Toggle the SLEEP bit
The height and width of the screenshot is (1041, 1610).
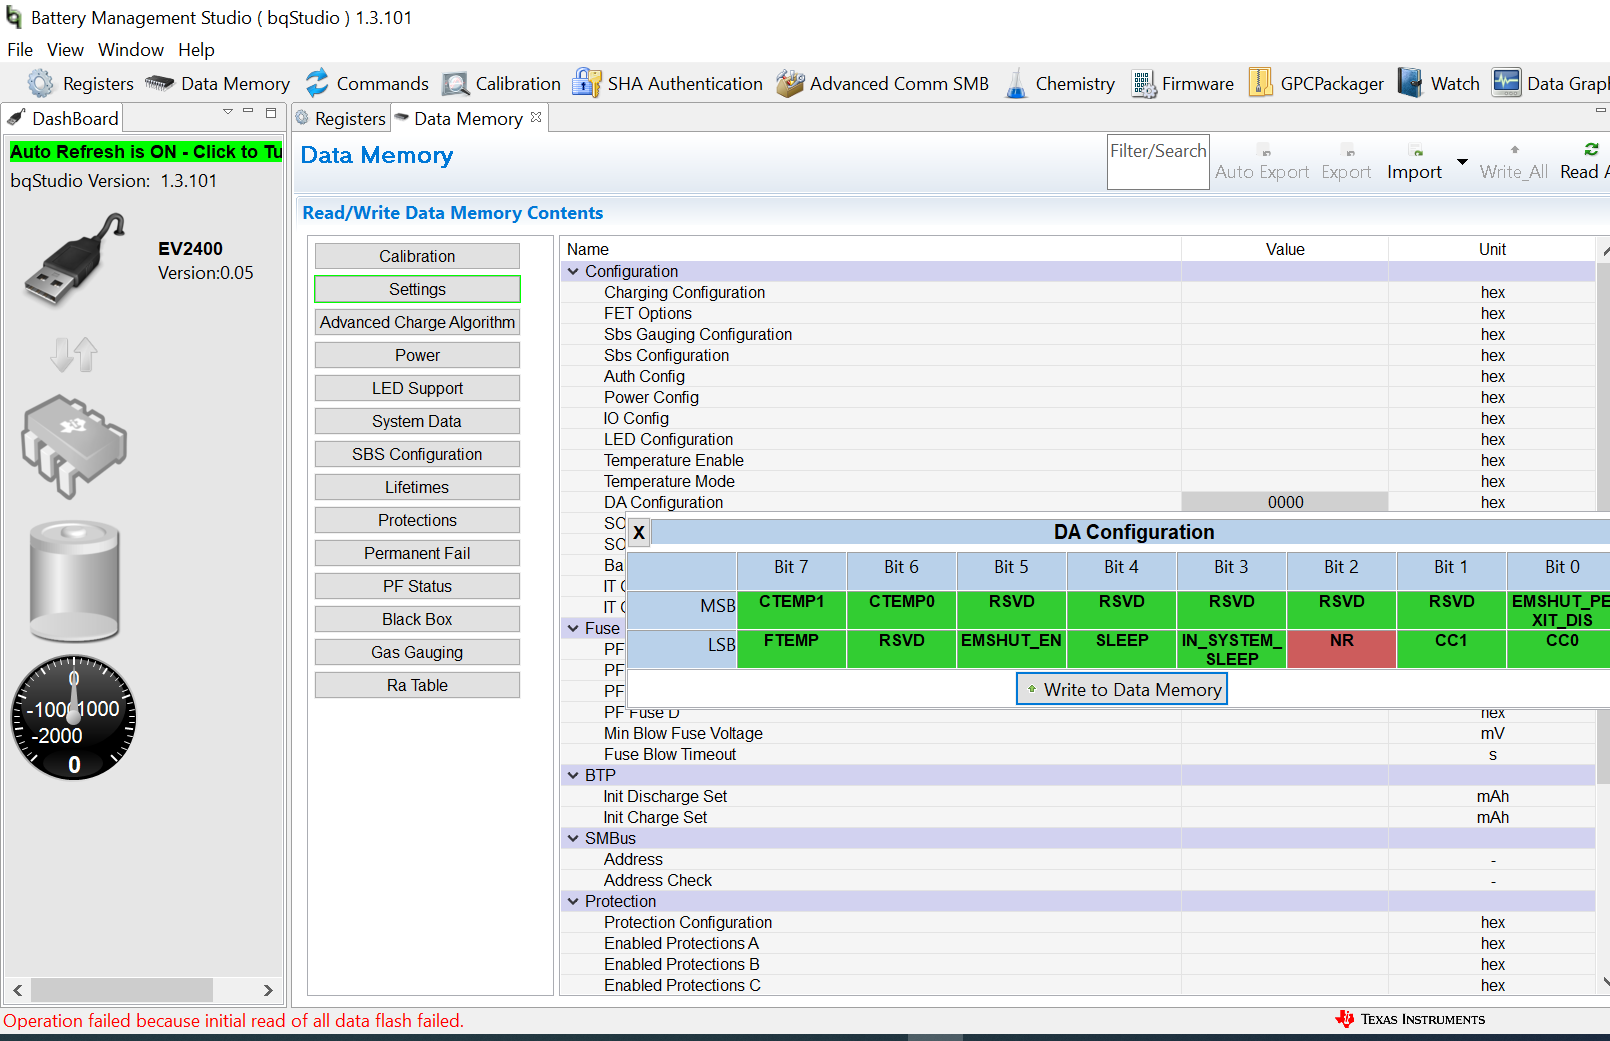(x=1121, y=649)
